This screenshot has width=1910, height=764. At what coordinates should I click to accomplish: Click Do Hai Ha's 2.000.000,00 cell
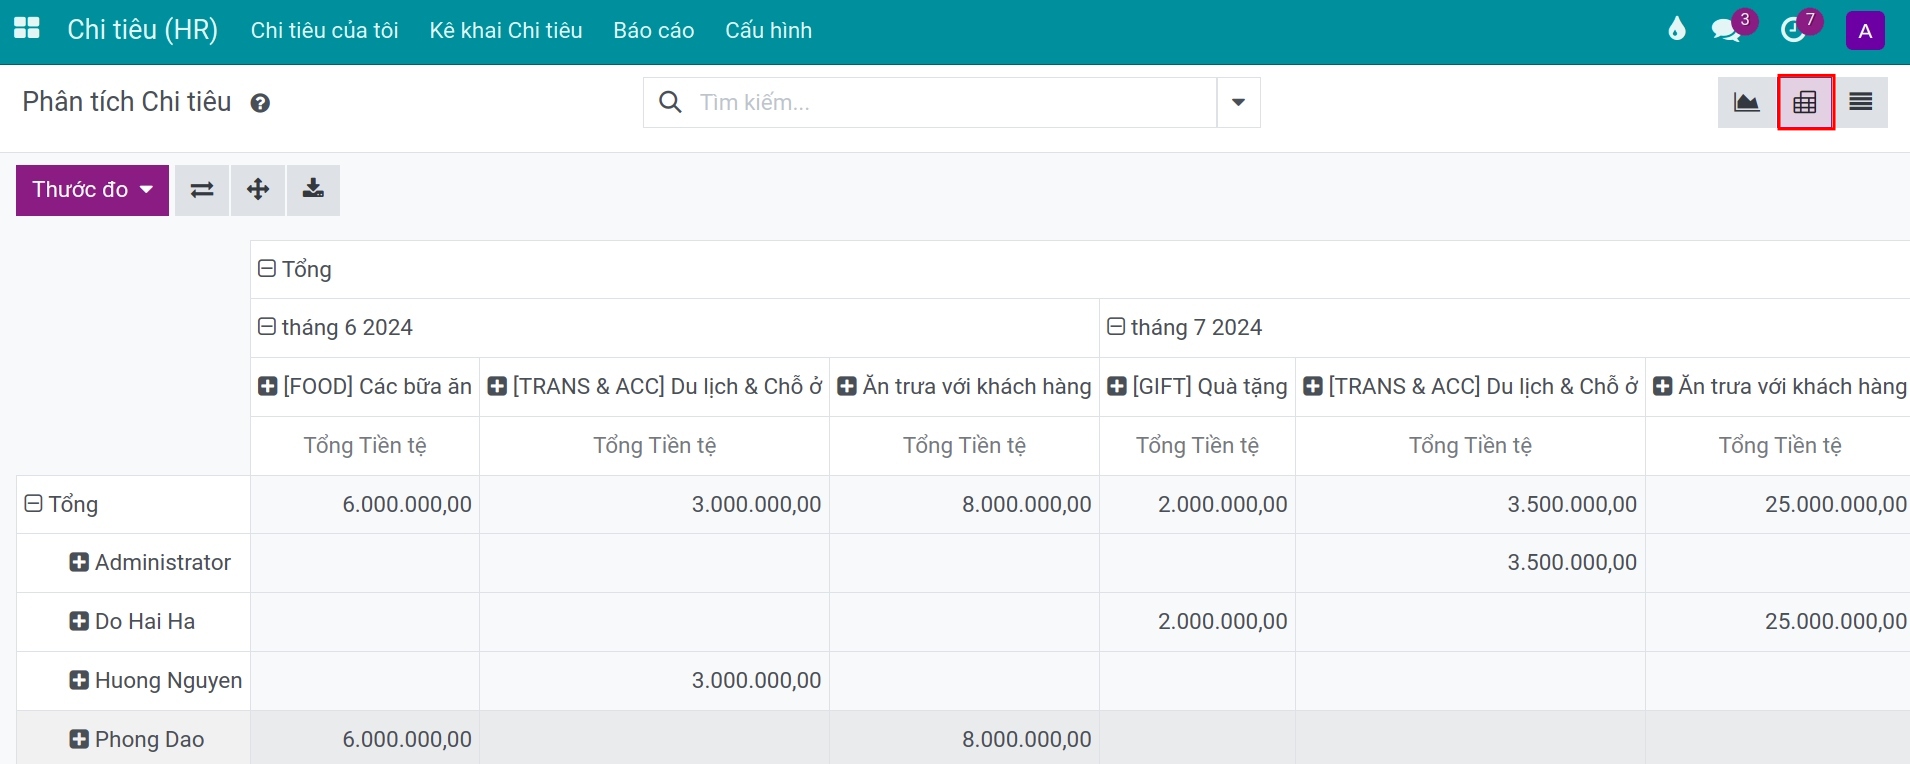(1198, 621)
